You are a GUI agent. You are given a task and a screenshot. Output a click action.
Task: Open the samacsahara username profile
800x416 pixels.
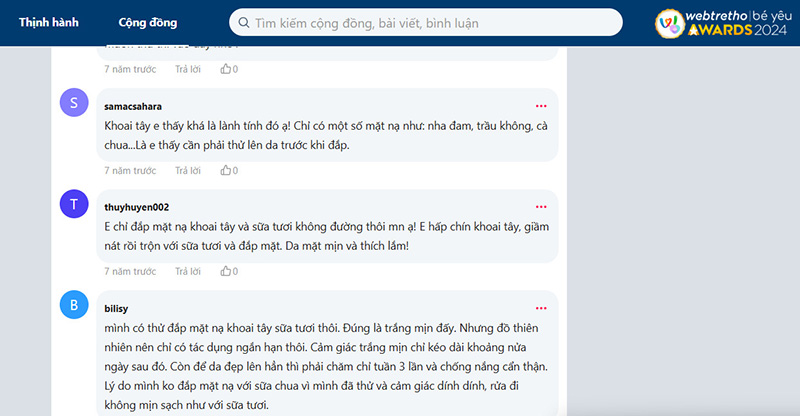point(133,106)
